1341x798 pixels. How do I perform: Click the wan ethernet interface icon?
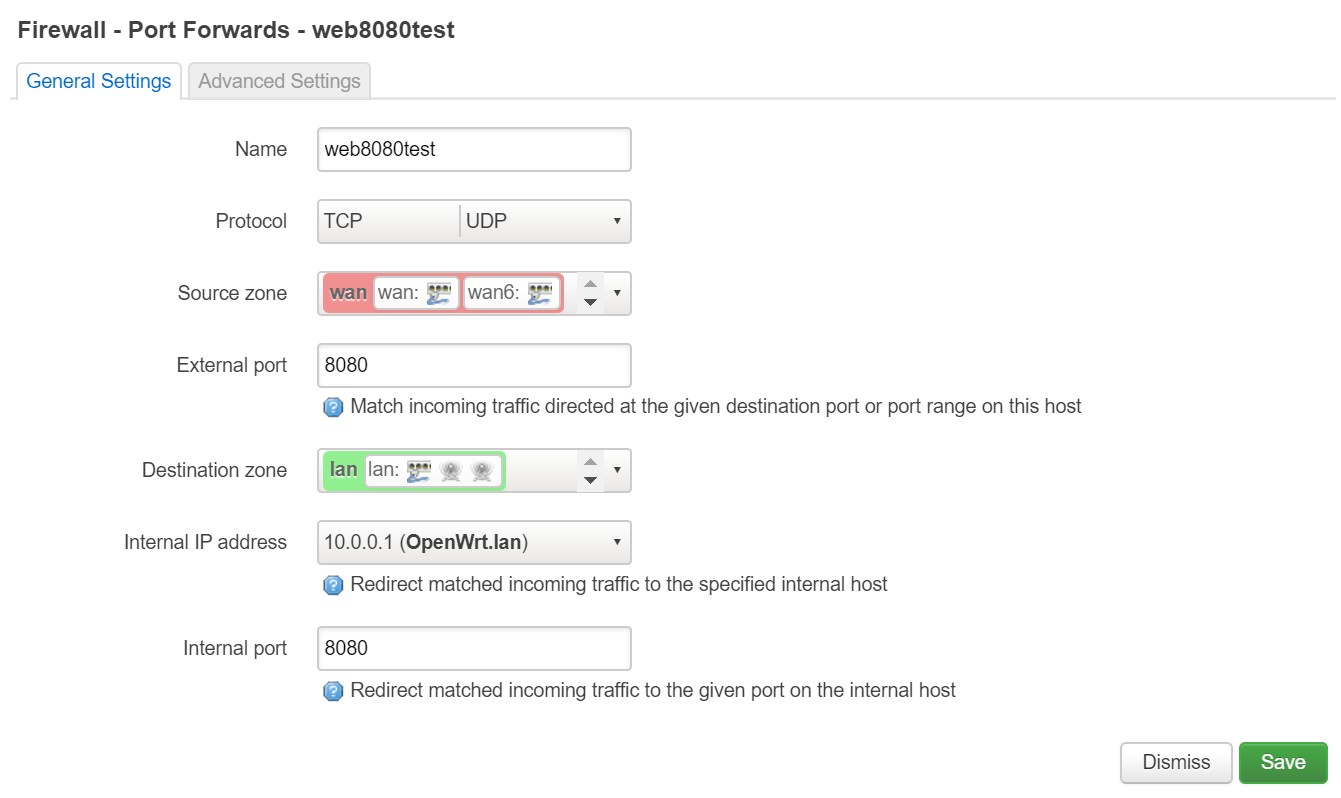[440, 293]
